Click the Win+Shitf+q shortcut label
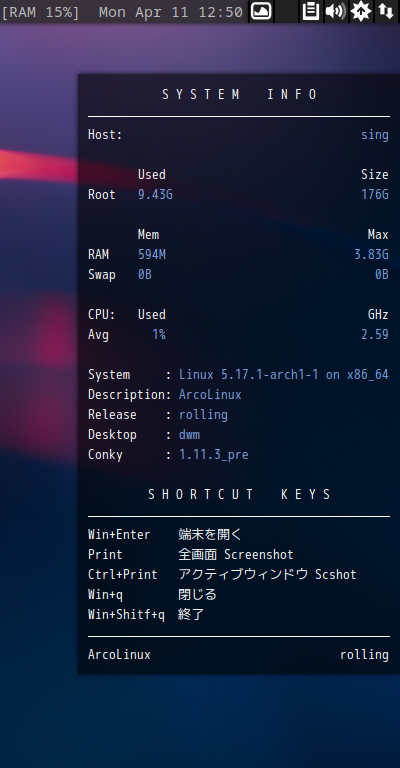 click(126, 615)
